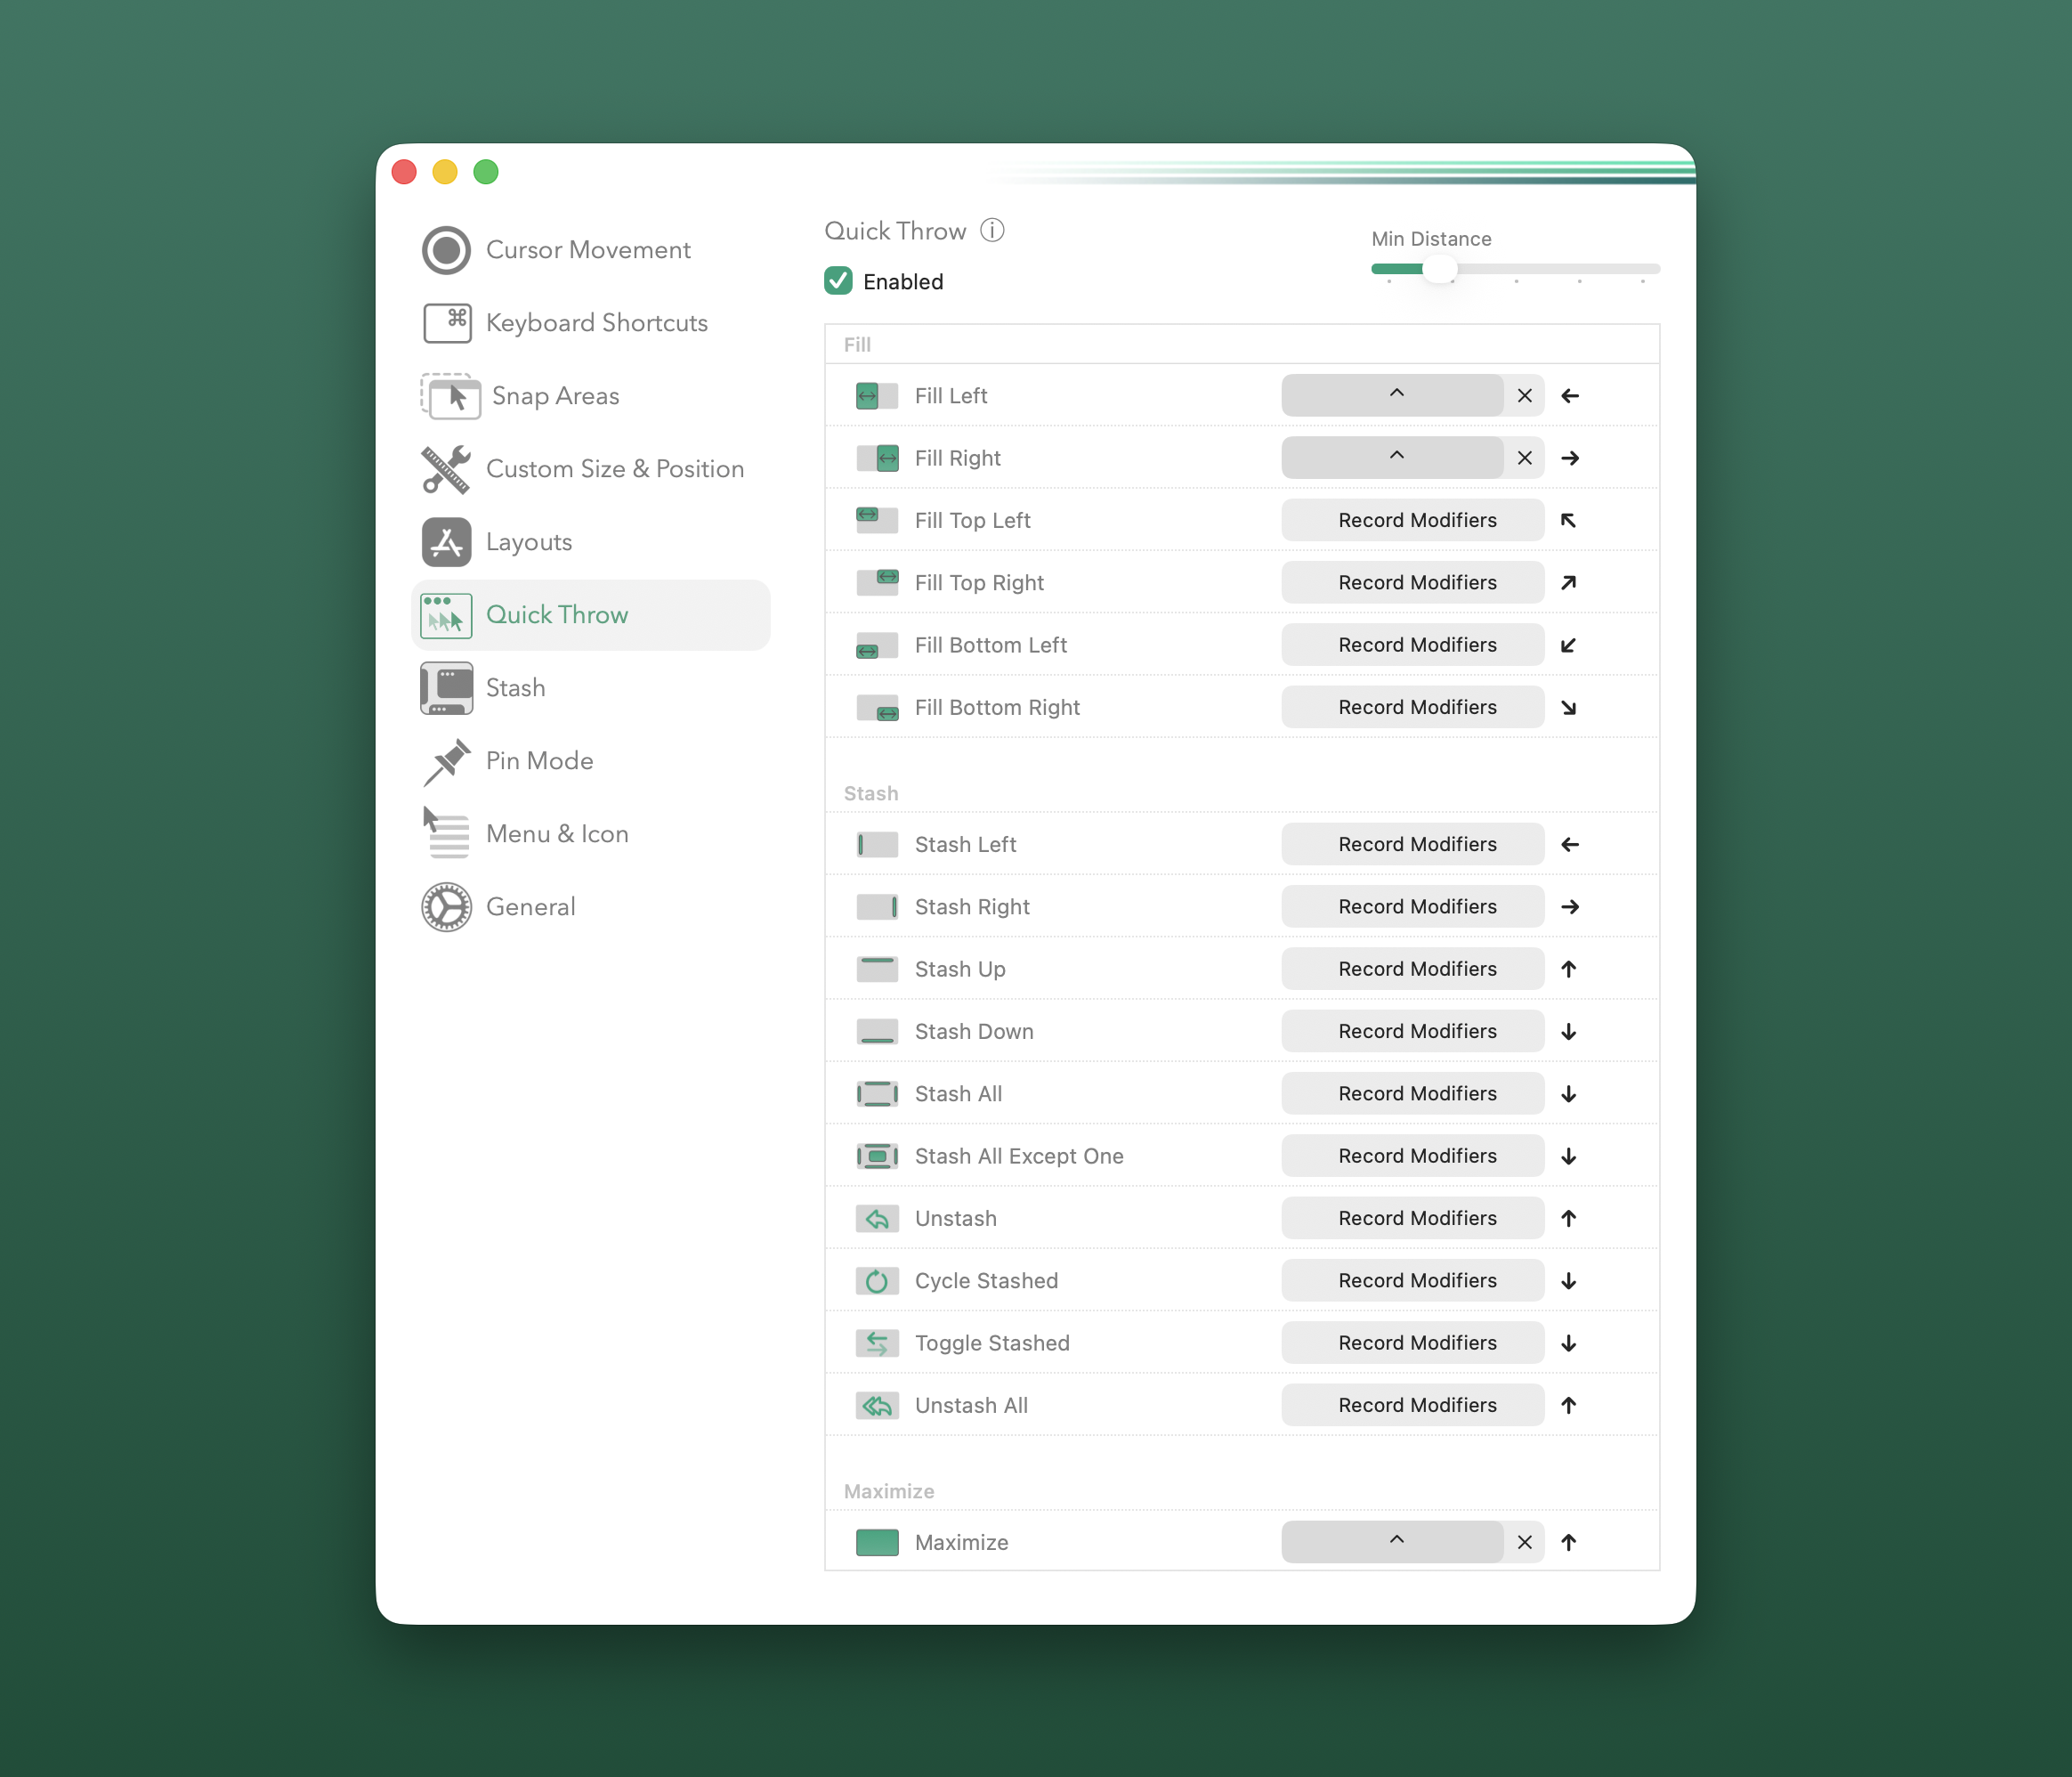Viewport: 2072px width, 1777px height.
Task: Record modifiers for Unstash All
Action: pos(1413,1405)
